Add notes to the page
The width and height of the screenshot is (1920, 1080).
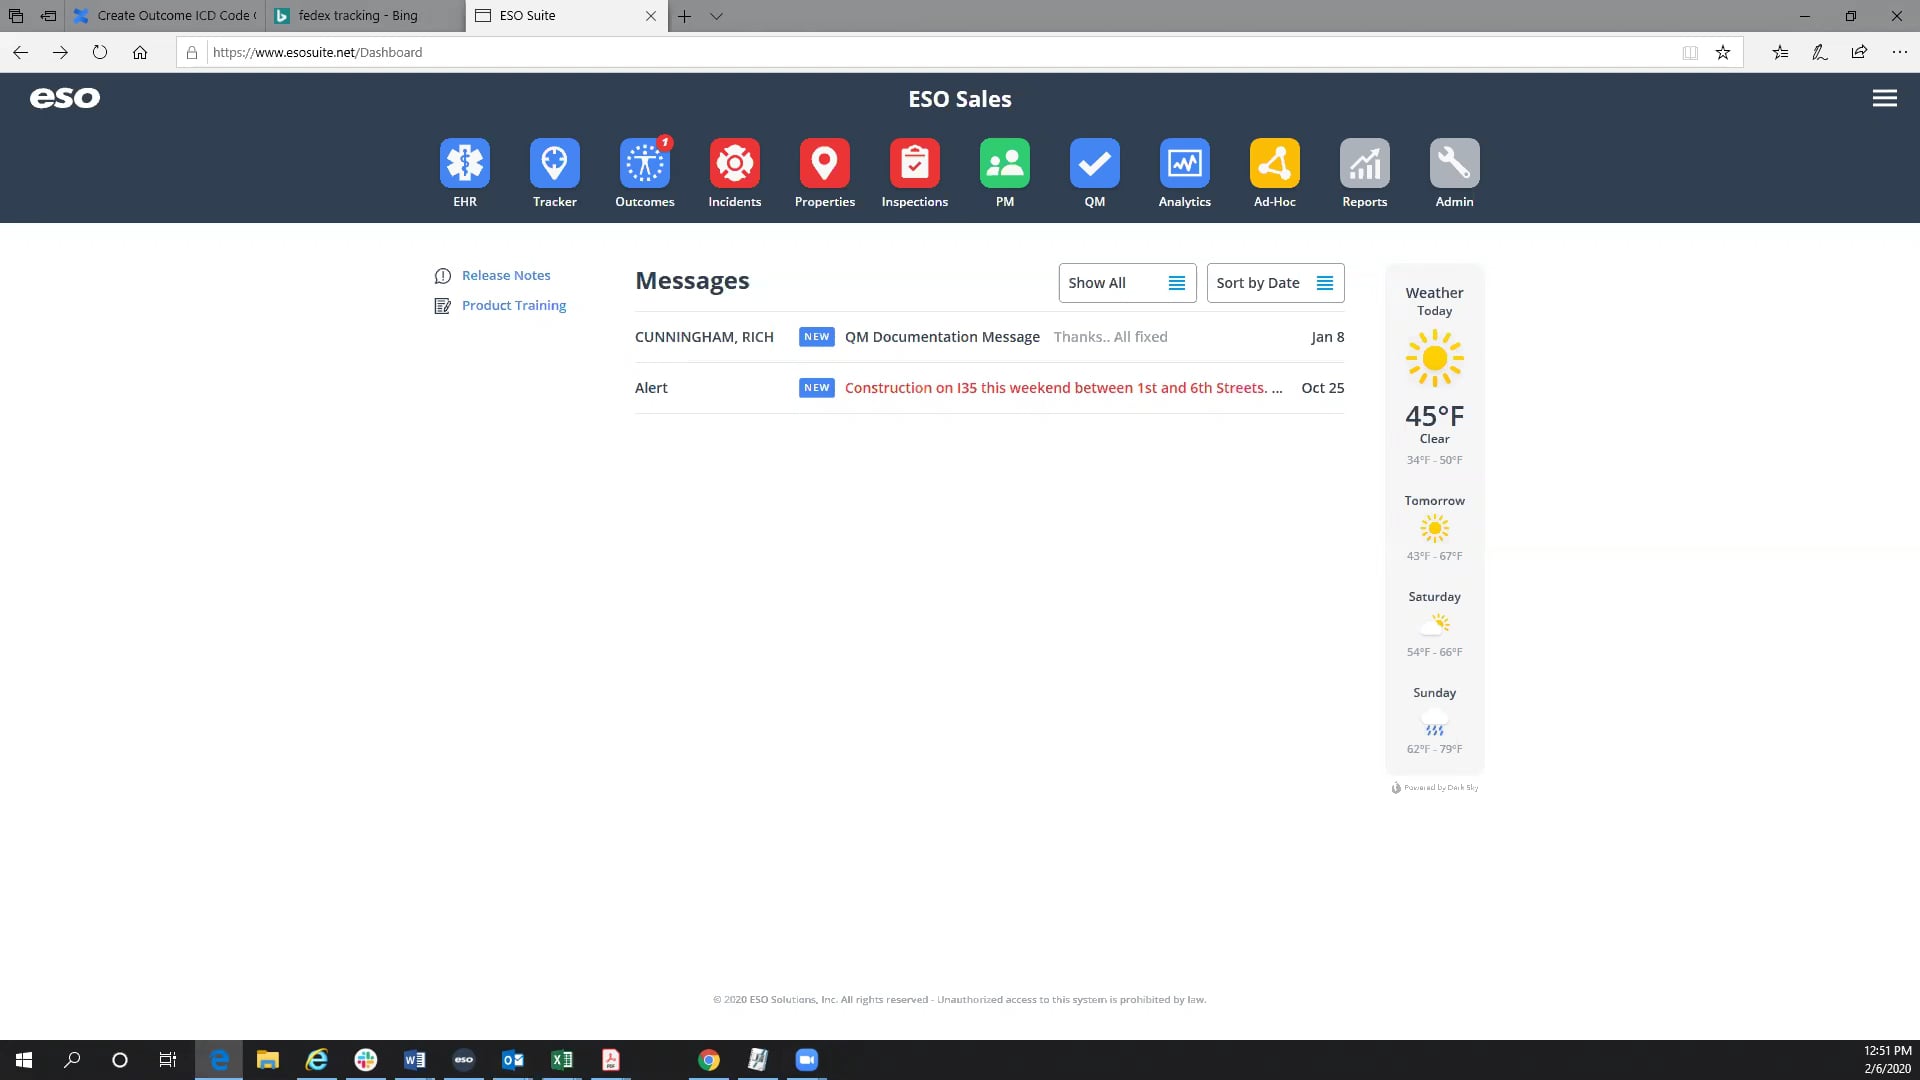tap(1820, 52)
